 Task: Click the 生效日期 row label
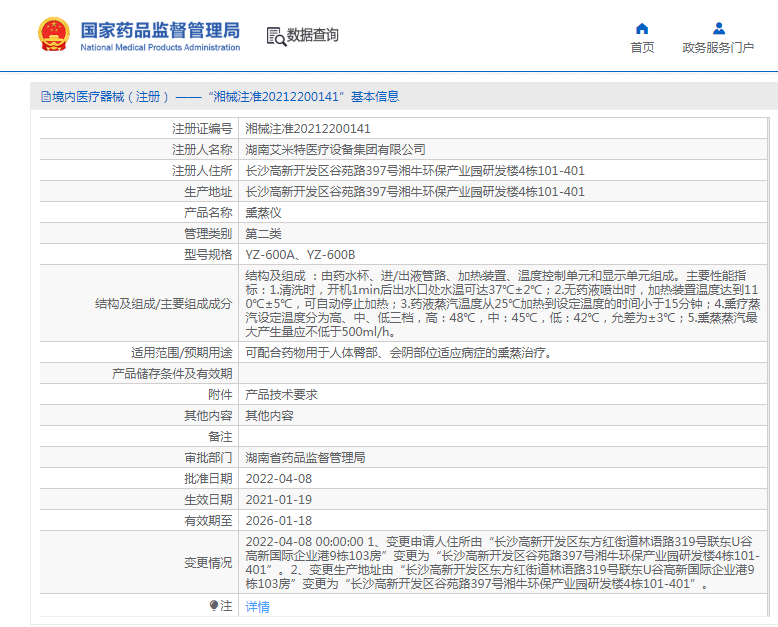(x=208, y=500)
